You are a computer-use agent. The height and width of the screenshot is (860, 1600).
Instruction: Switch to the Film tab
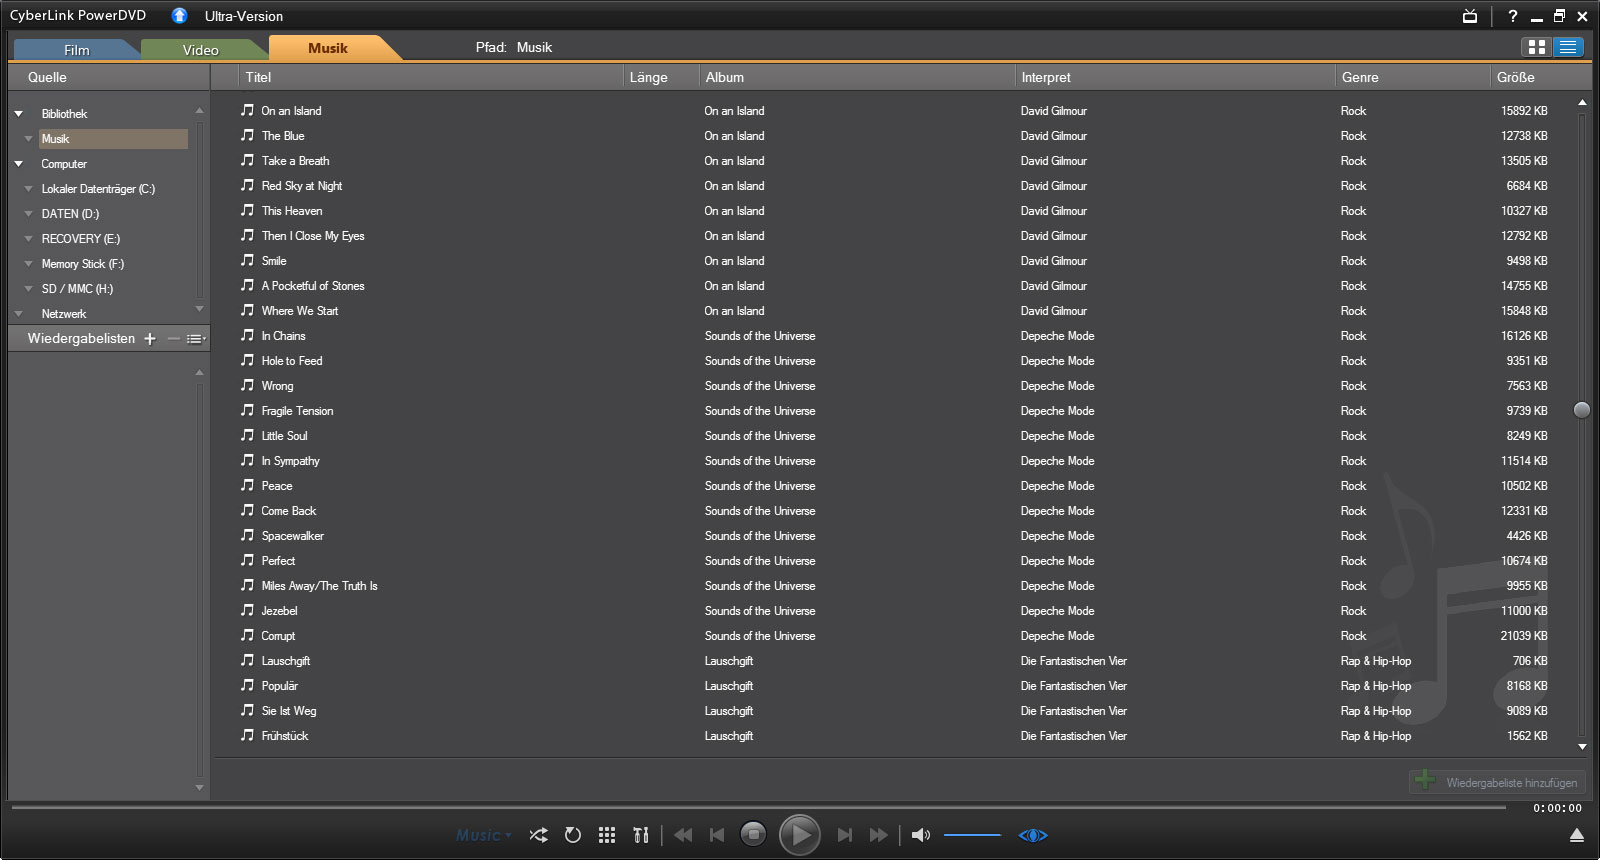[x=77, y=50]
